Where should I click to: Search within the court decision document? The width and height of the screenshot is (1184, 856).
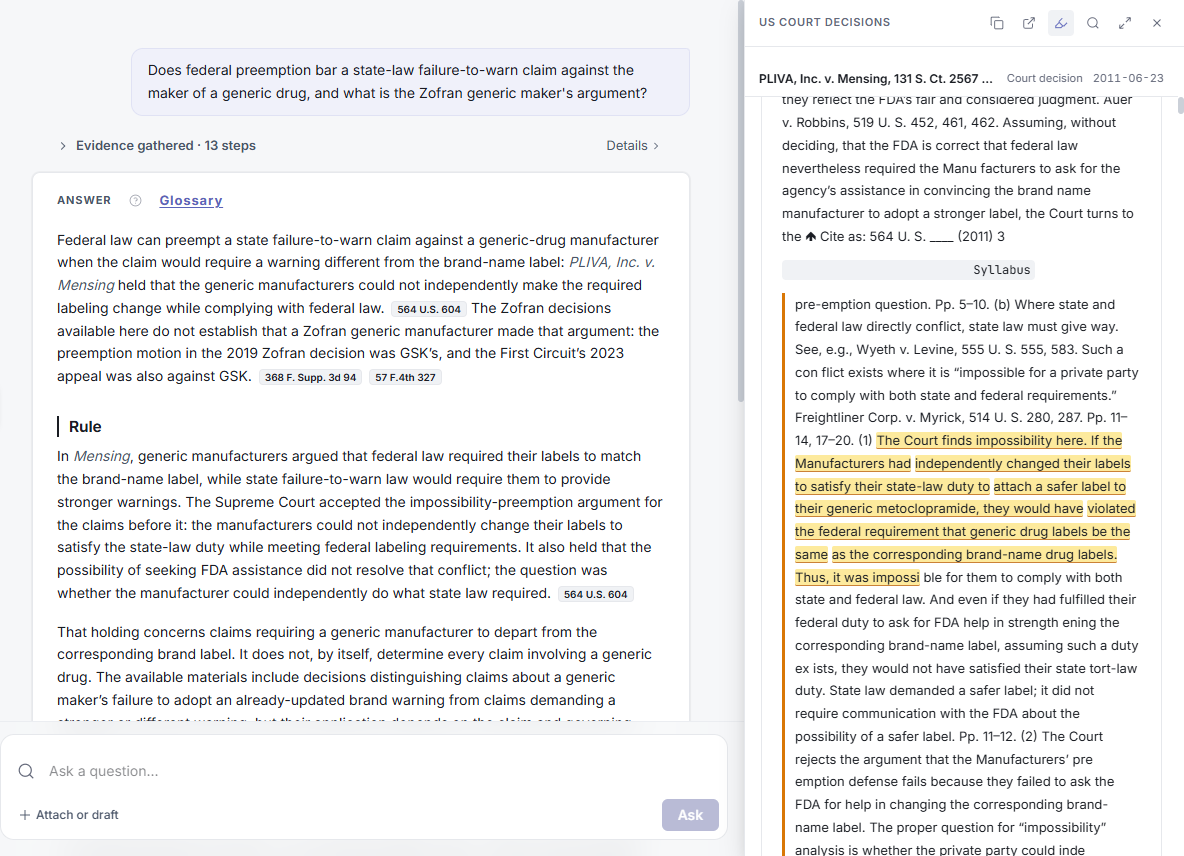[x=1093, y=23]
